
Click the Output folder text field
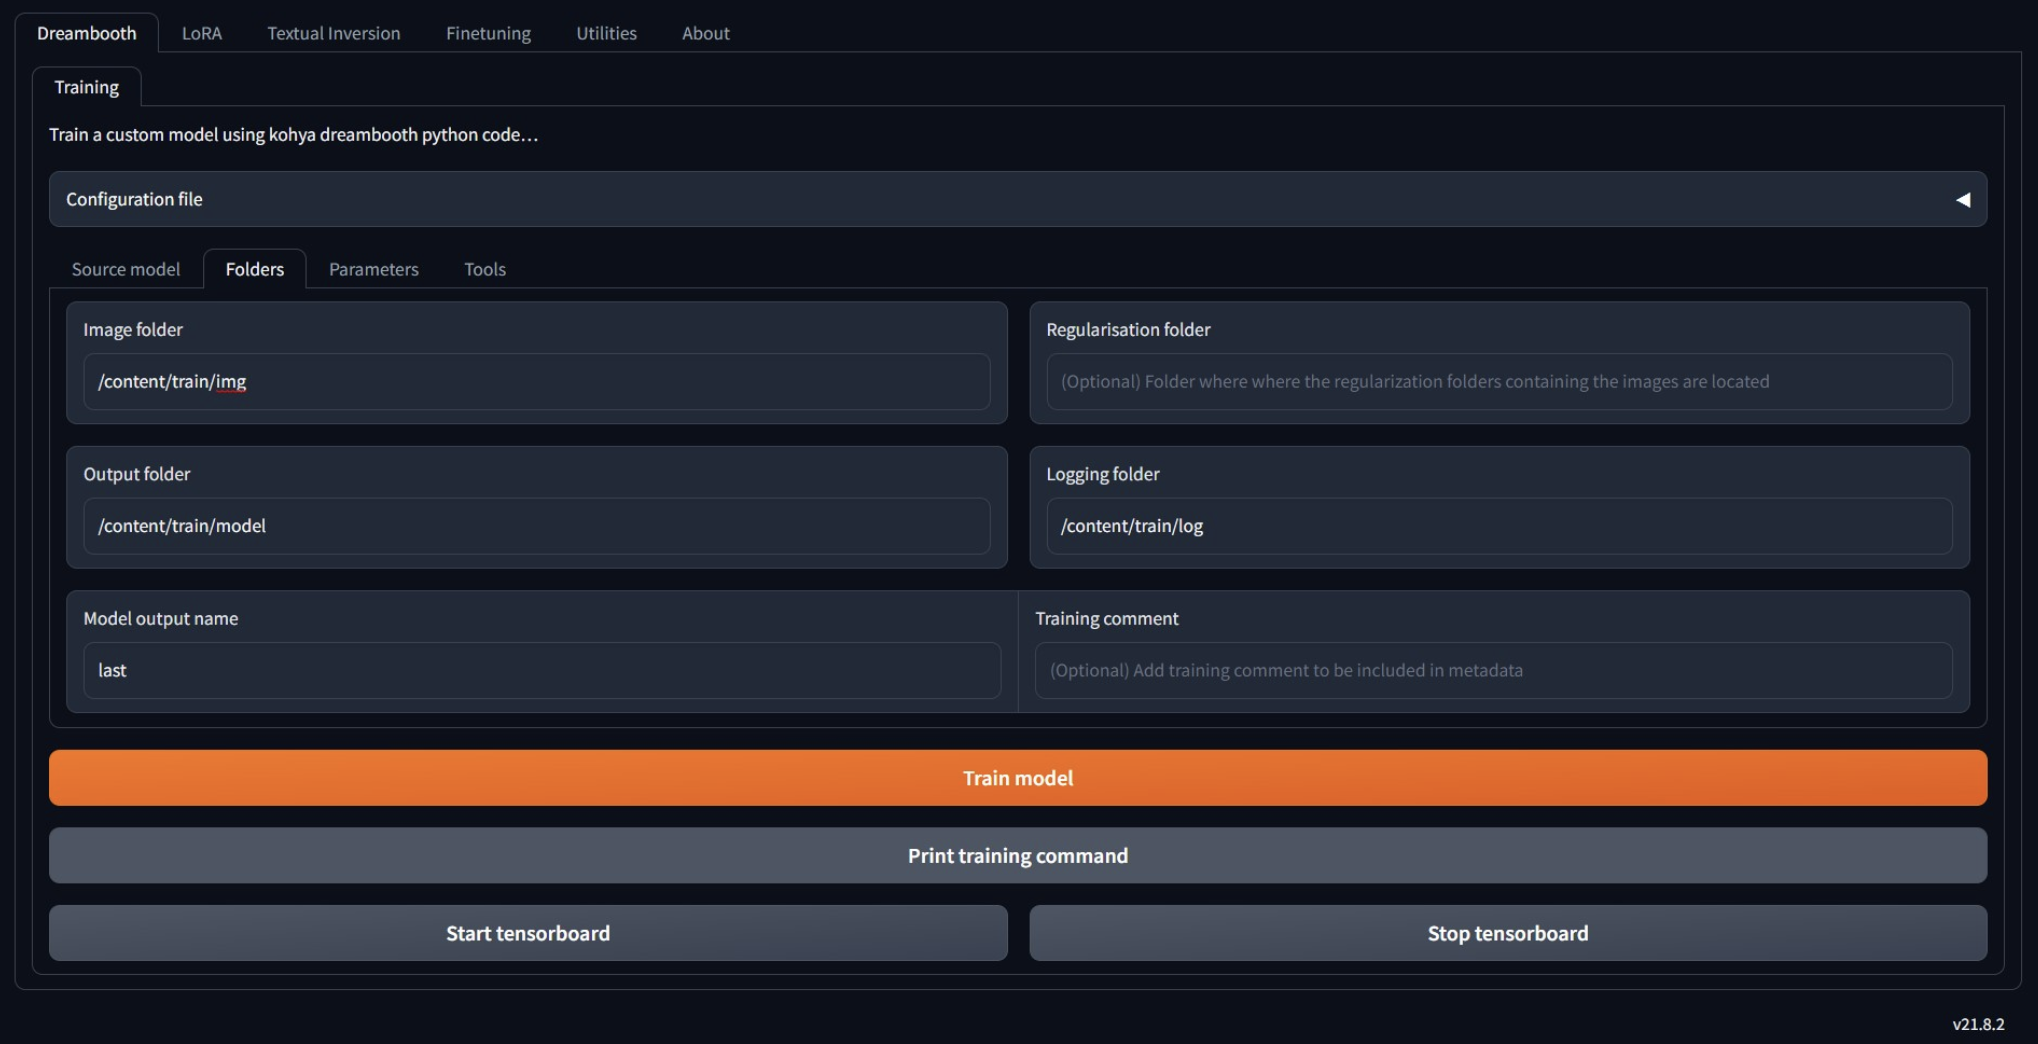coord(536,526)
